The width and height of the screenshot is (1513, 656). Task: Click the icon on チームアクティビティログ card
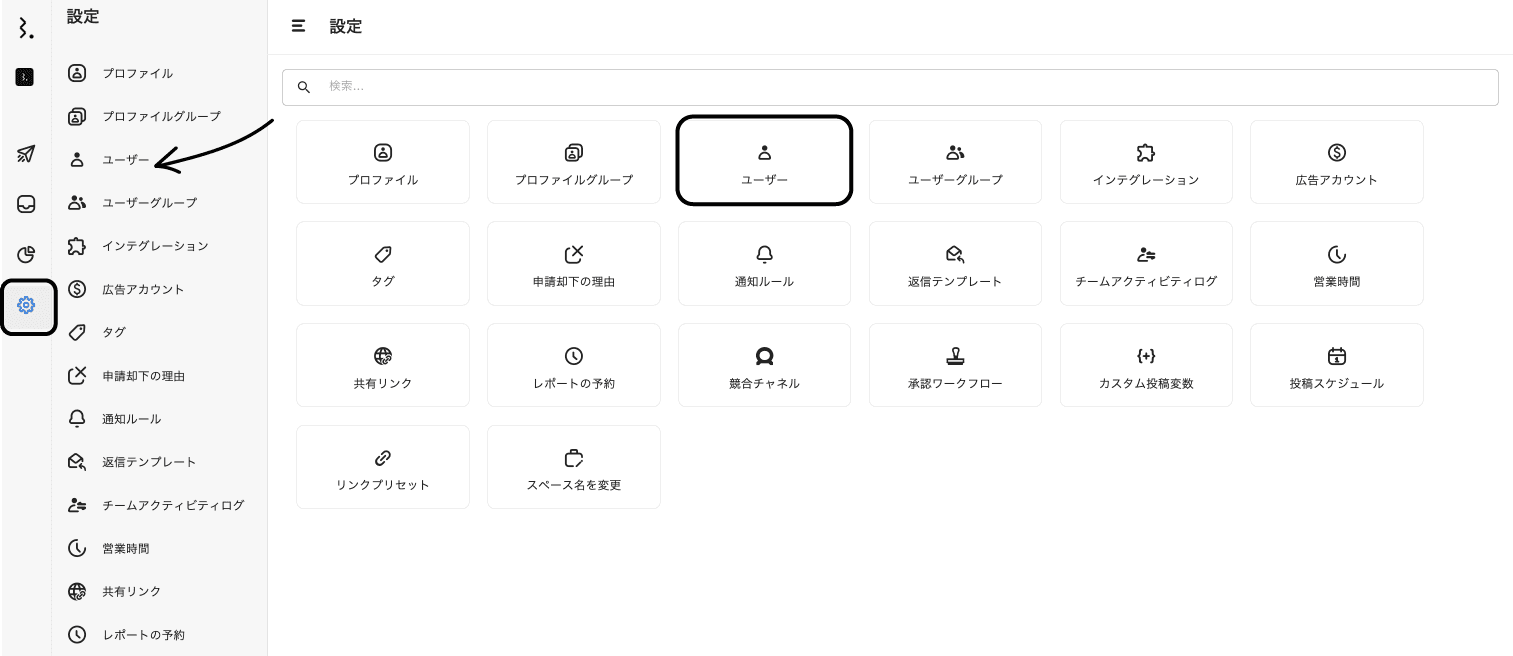[1146, 254]
